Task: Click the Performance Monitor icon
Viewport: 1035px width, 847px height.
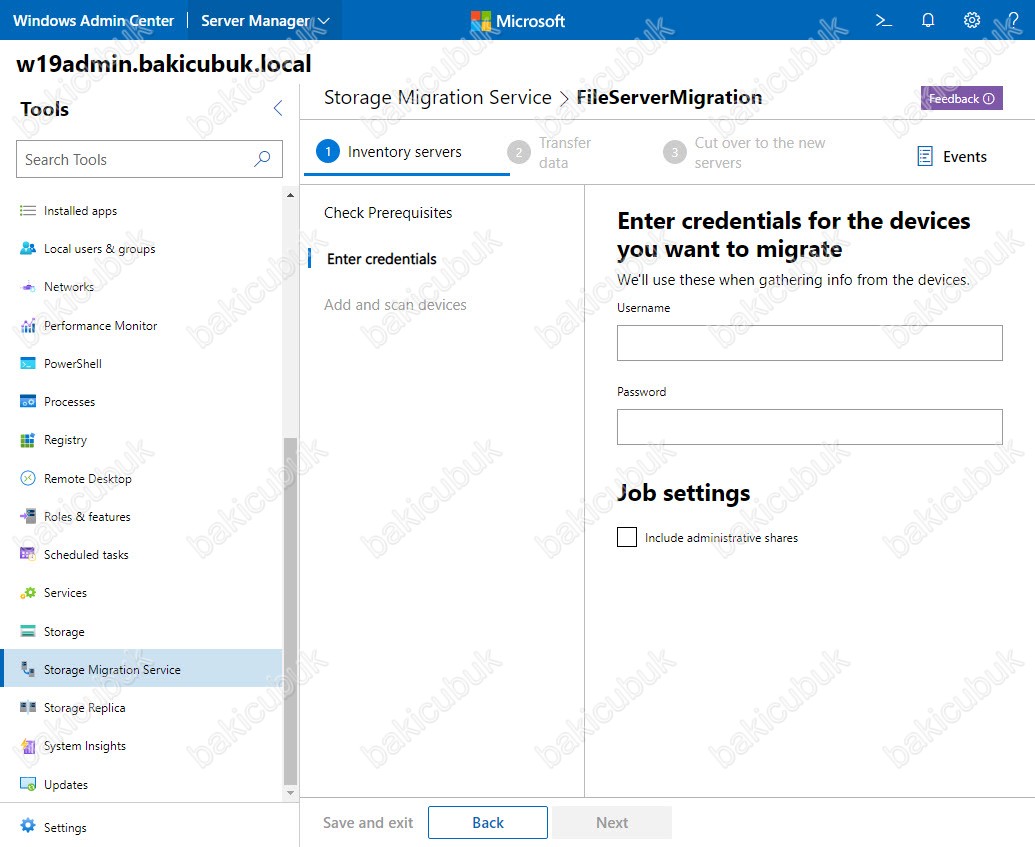Action: 28,325
